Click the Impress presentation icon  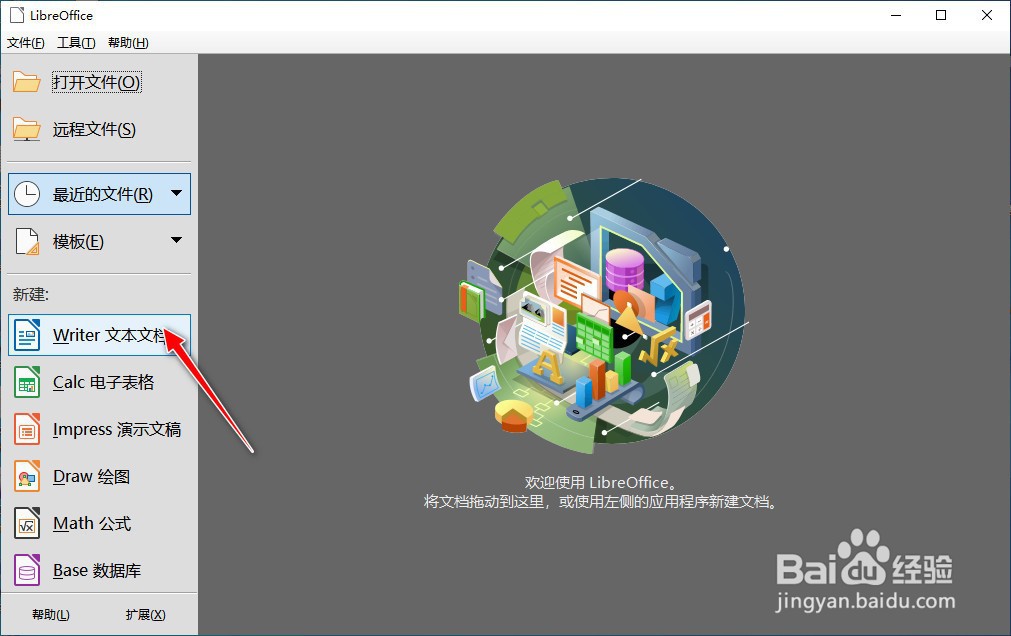coord(27,429)
